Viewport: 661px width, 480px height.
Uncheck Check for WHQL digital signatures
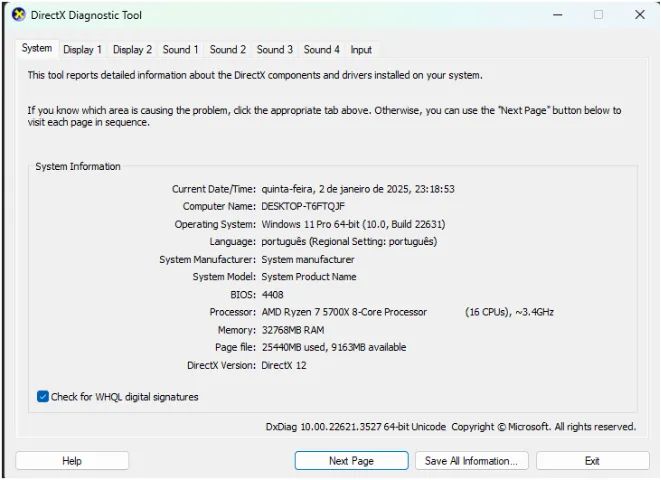click(x=43, y=397)
